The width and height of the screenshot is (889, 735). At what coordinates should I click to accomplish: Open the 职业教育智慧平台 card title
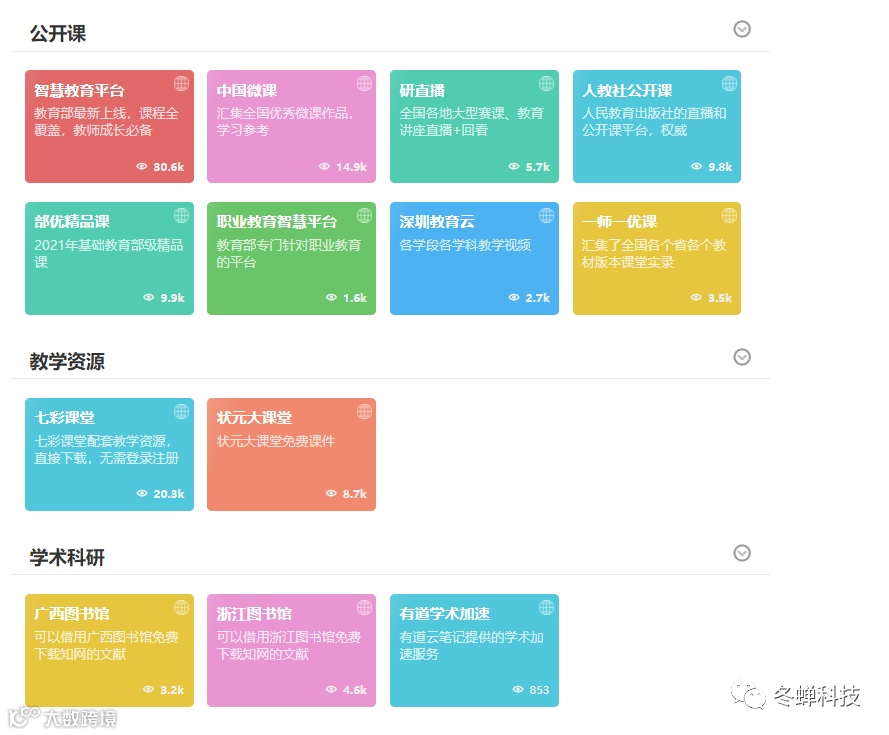coord(277,221)
